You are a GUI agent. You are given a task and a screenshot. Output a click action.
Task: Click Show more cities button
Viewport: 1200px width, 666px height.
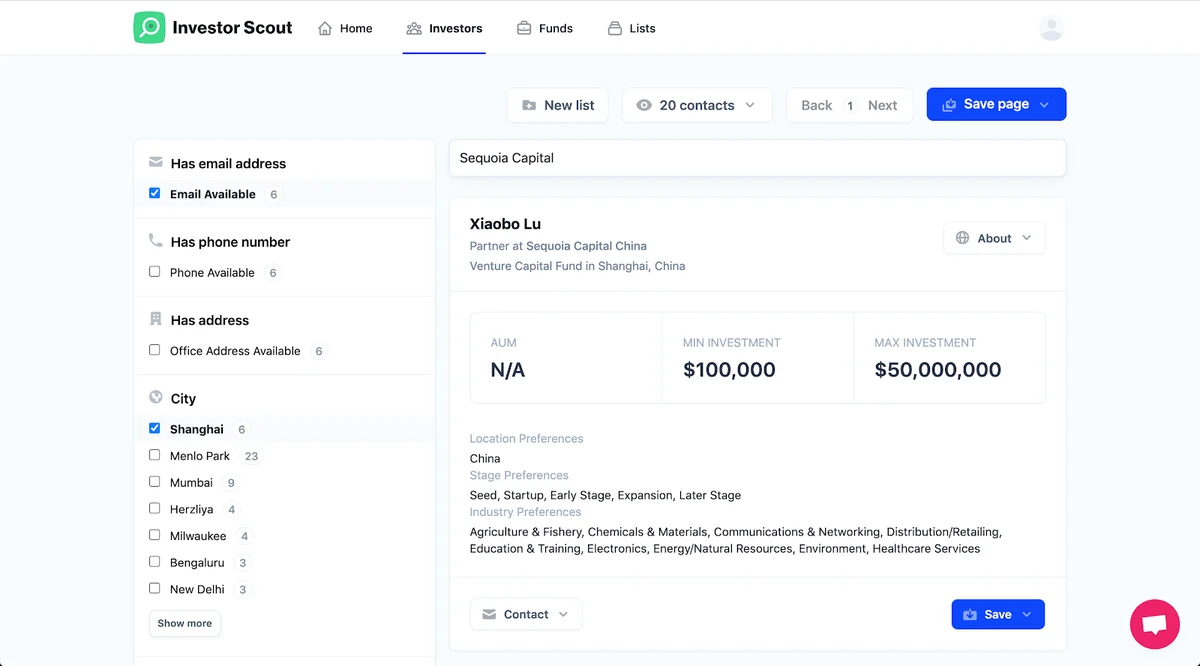point(185,623)
